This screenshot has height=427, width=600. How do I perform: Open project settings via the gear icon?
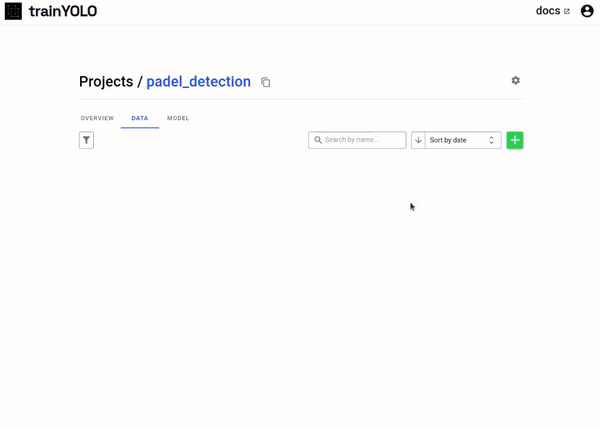515,80
